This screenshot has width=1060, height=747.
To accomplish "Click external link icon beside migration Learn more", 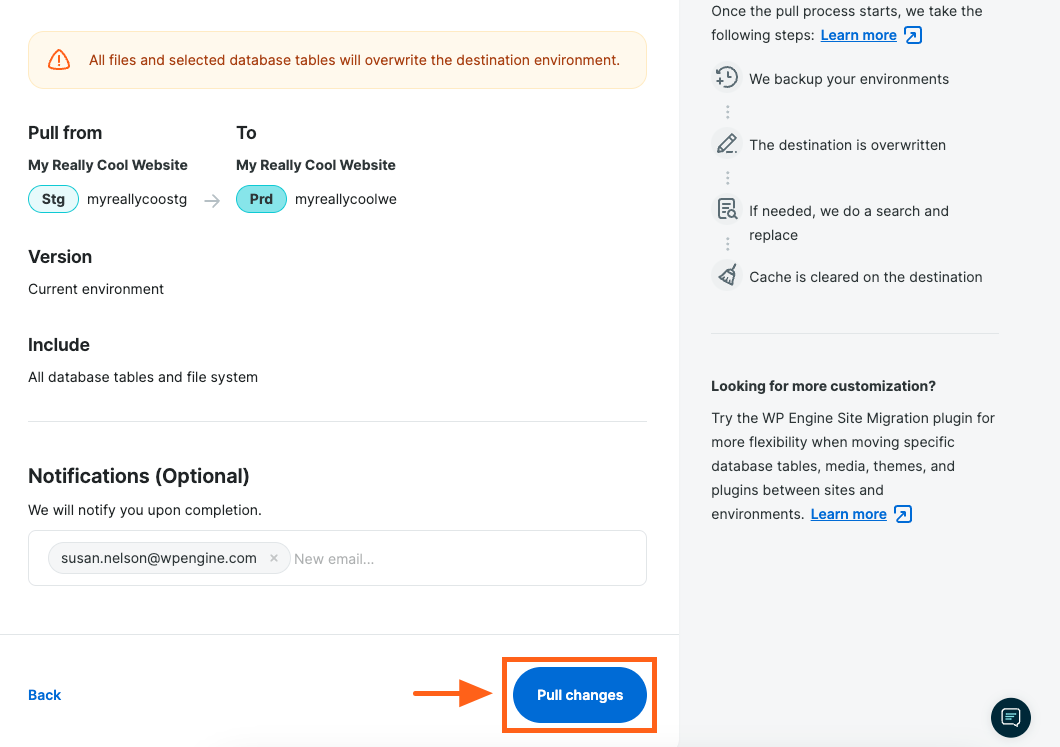I will 902,514.
